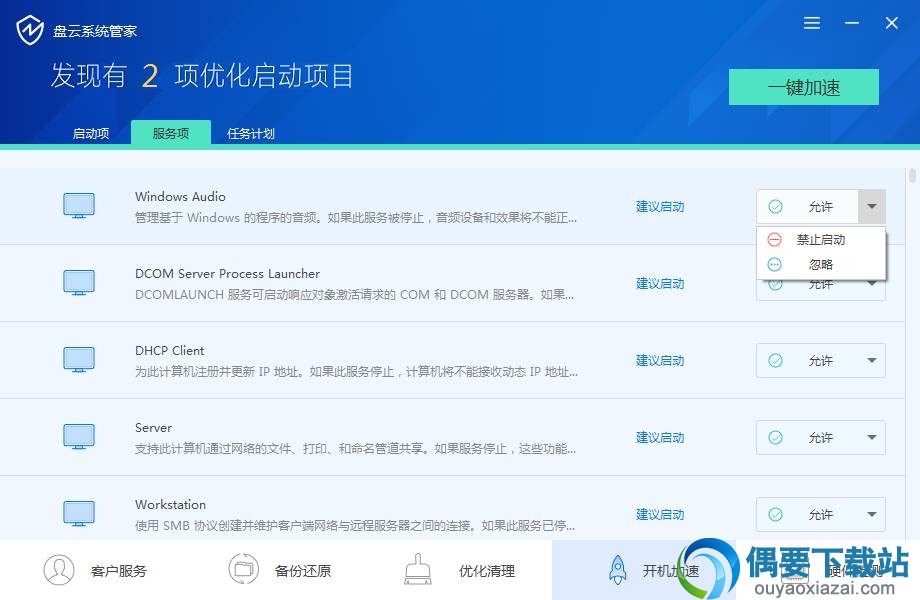Click 建议启动 in the Workstation row
The image size is (920, 600).
[660, 514]
